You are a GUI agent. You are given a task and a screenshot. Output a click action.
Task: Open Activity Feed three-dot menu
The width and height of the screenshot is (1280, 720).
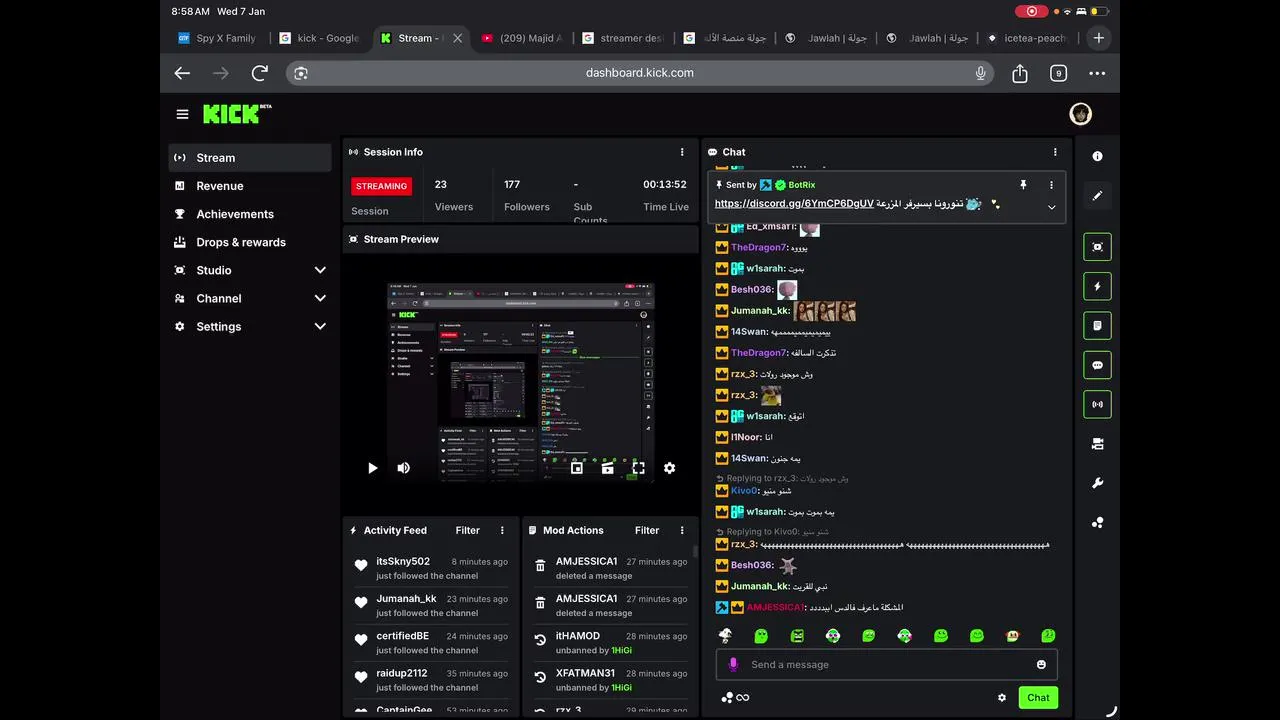pyautogui.click(x=502, y=530)
